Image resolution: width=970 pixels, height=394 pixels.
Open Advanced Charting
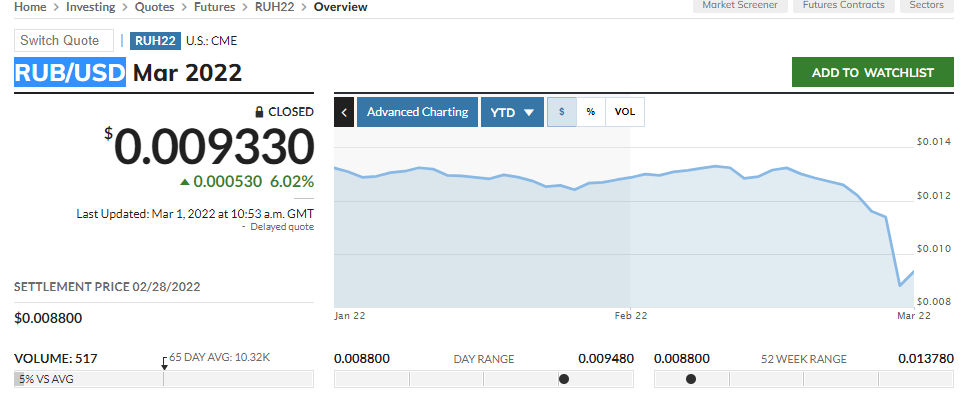coord(417,112)
